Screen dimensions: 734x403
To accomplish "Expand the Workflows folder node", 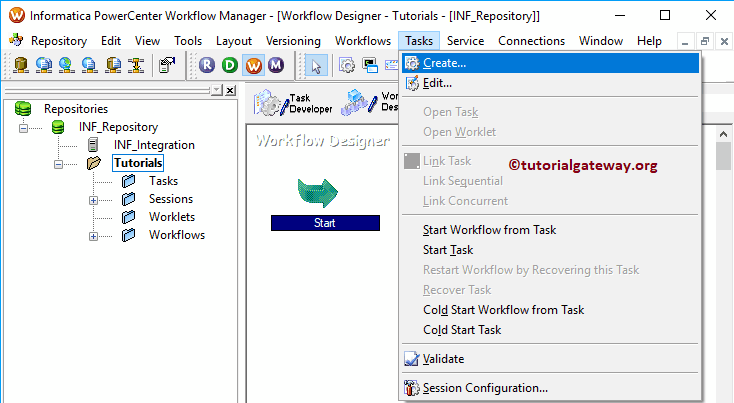I will click(93, 236).
